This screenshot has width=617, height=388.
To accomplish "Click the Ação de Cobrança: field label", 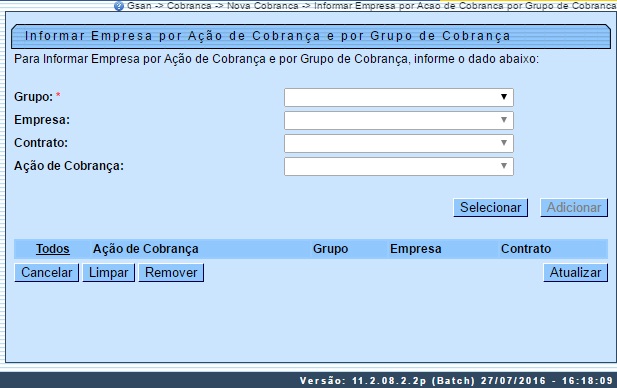I will pyautogui.click(x=69, y=166).
